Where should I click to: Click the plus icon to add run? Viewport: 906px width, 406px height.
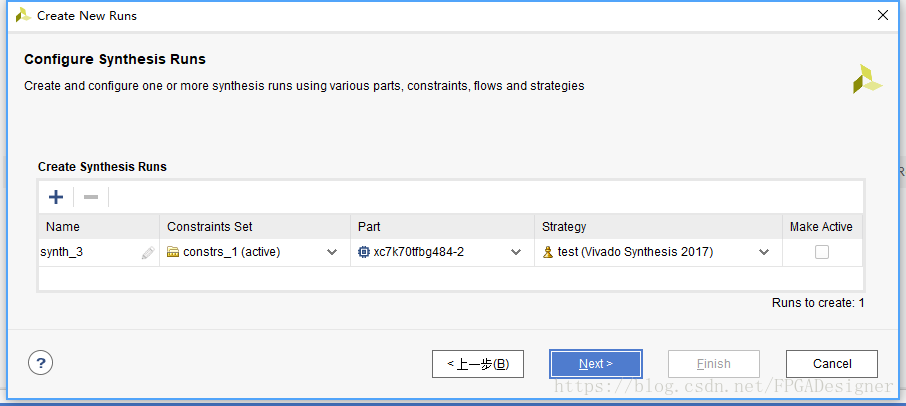pyautogui.click(x=56, y=197)
